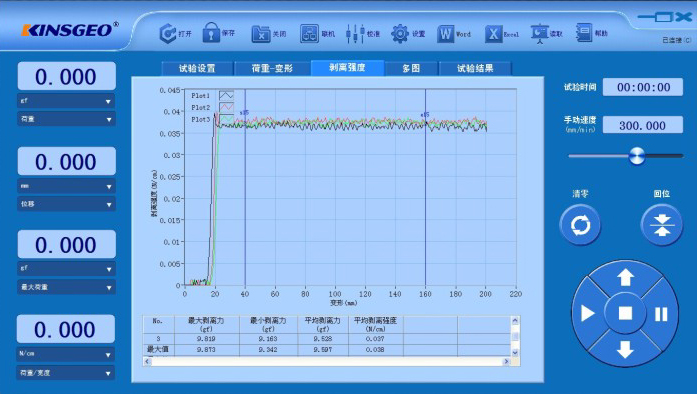This screenshot has width=697, height=394.
Task: Toggle the Plot3 green legend swatch
Action: (226, 119)
